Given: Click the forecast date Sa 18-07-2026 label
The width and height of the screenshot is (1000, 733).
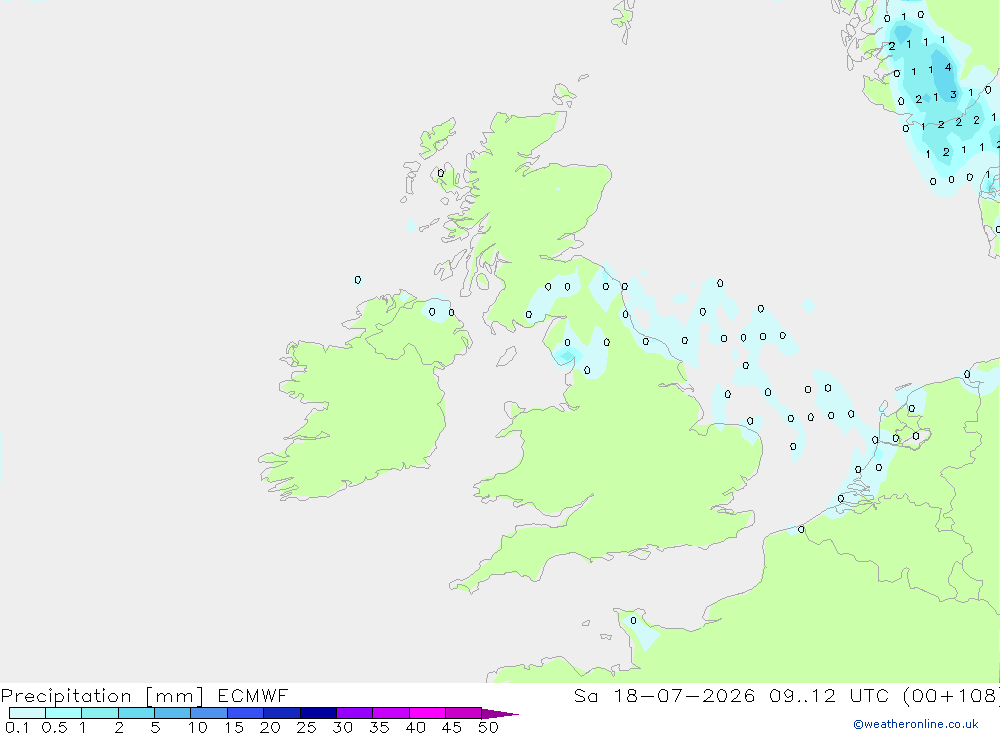Looking at the screenshot, I should point(664,695).
